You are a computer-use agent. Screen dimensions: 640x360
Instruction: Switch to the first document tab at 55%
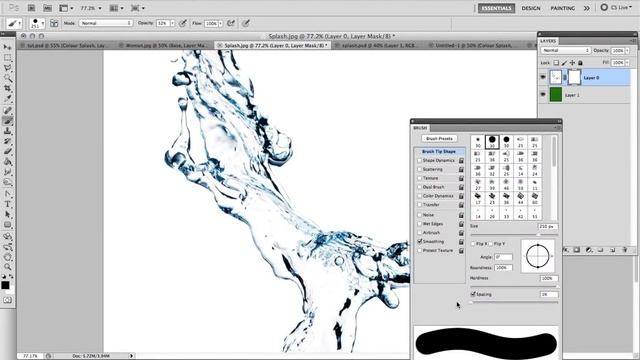(x=65, y=46)
